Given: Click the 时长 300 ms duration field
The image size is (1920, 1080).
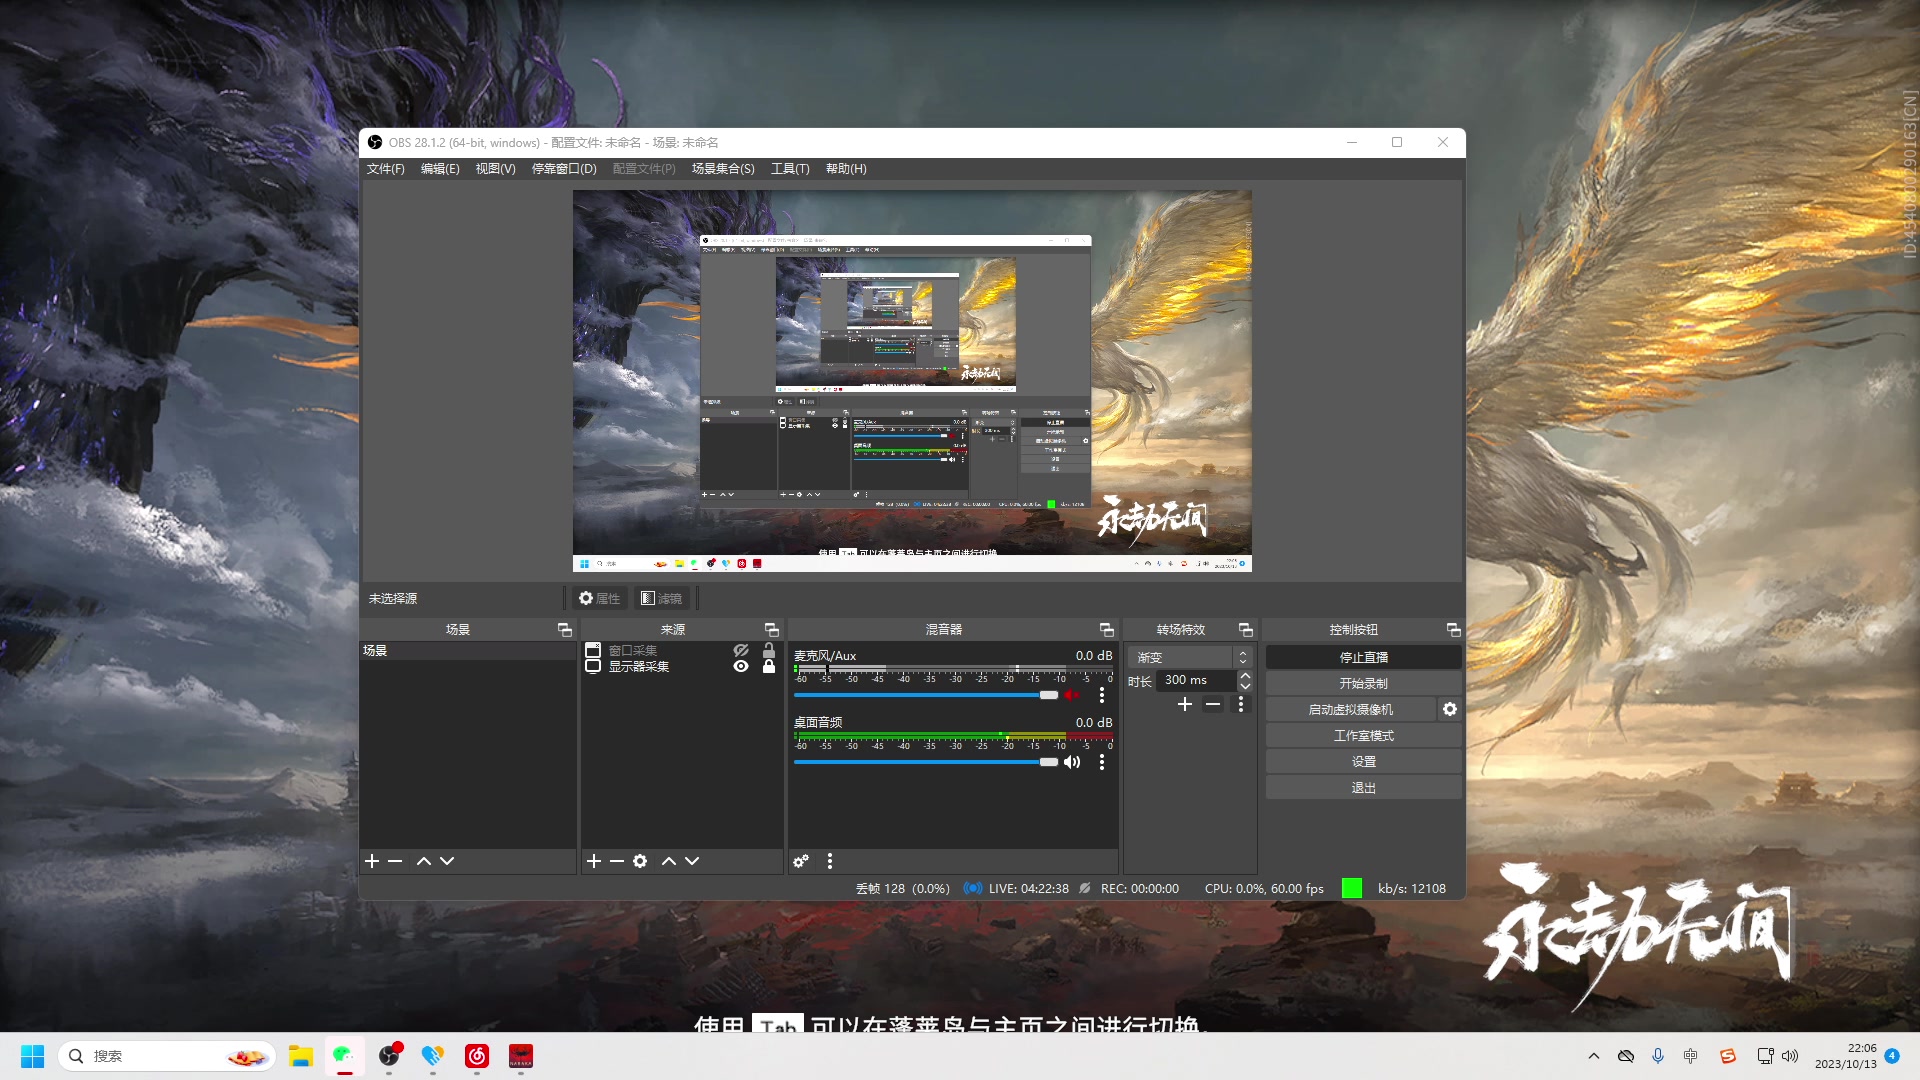Looking at the screenshot, I should [x=1196, y=680].
